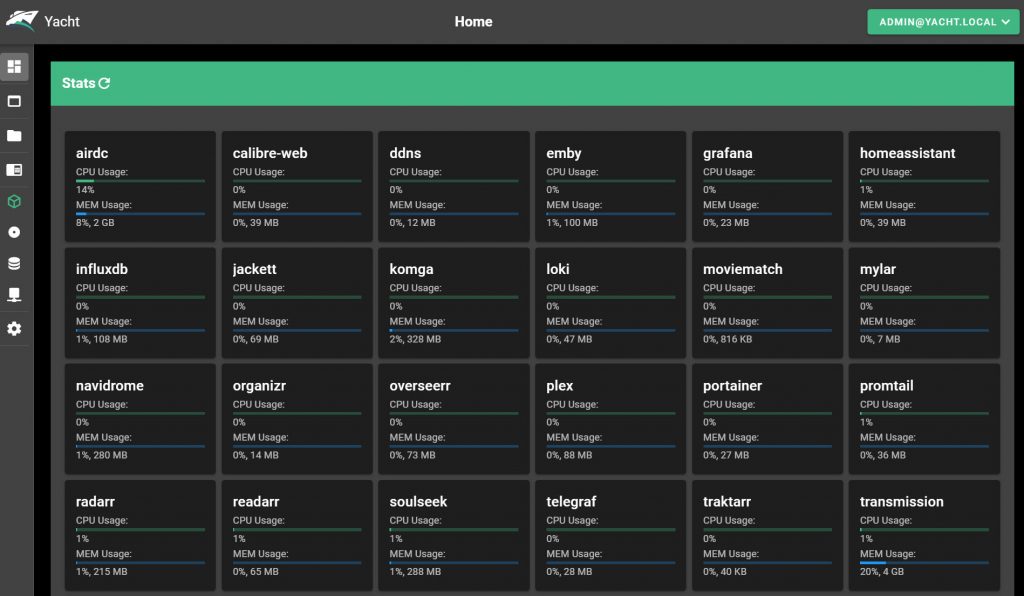Viewport: 1024px width, 596px height.
Task: Click the '1%, 288 MB' memory value
Action: 415,571
